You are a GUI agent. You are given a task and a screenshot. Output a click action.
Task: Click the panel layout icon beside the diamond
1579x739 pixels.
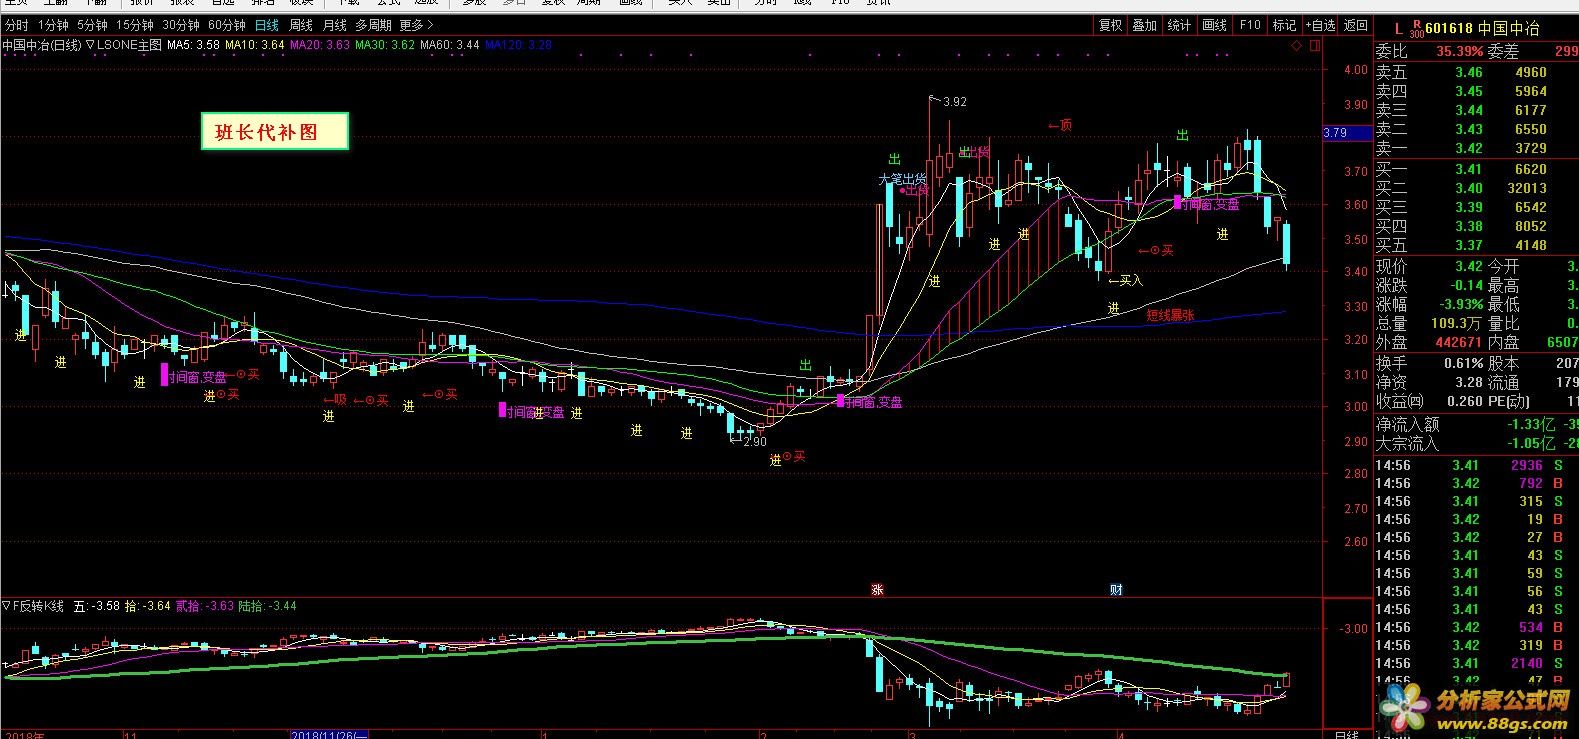tap(1314, 45)
